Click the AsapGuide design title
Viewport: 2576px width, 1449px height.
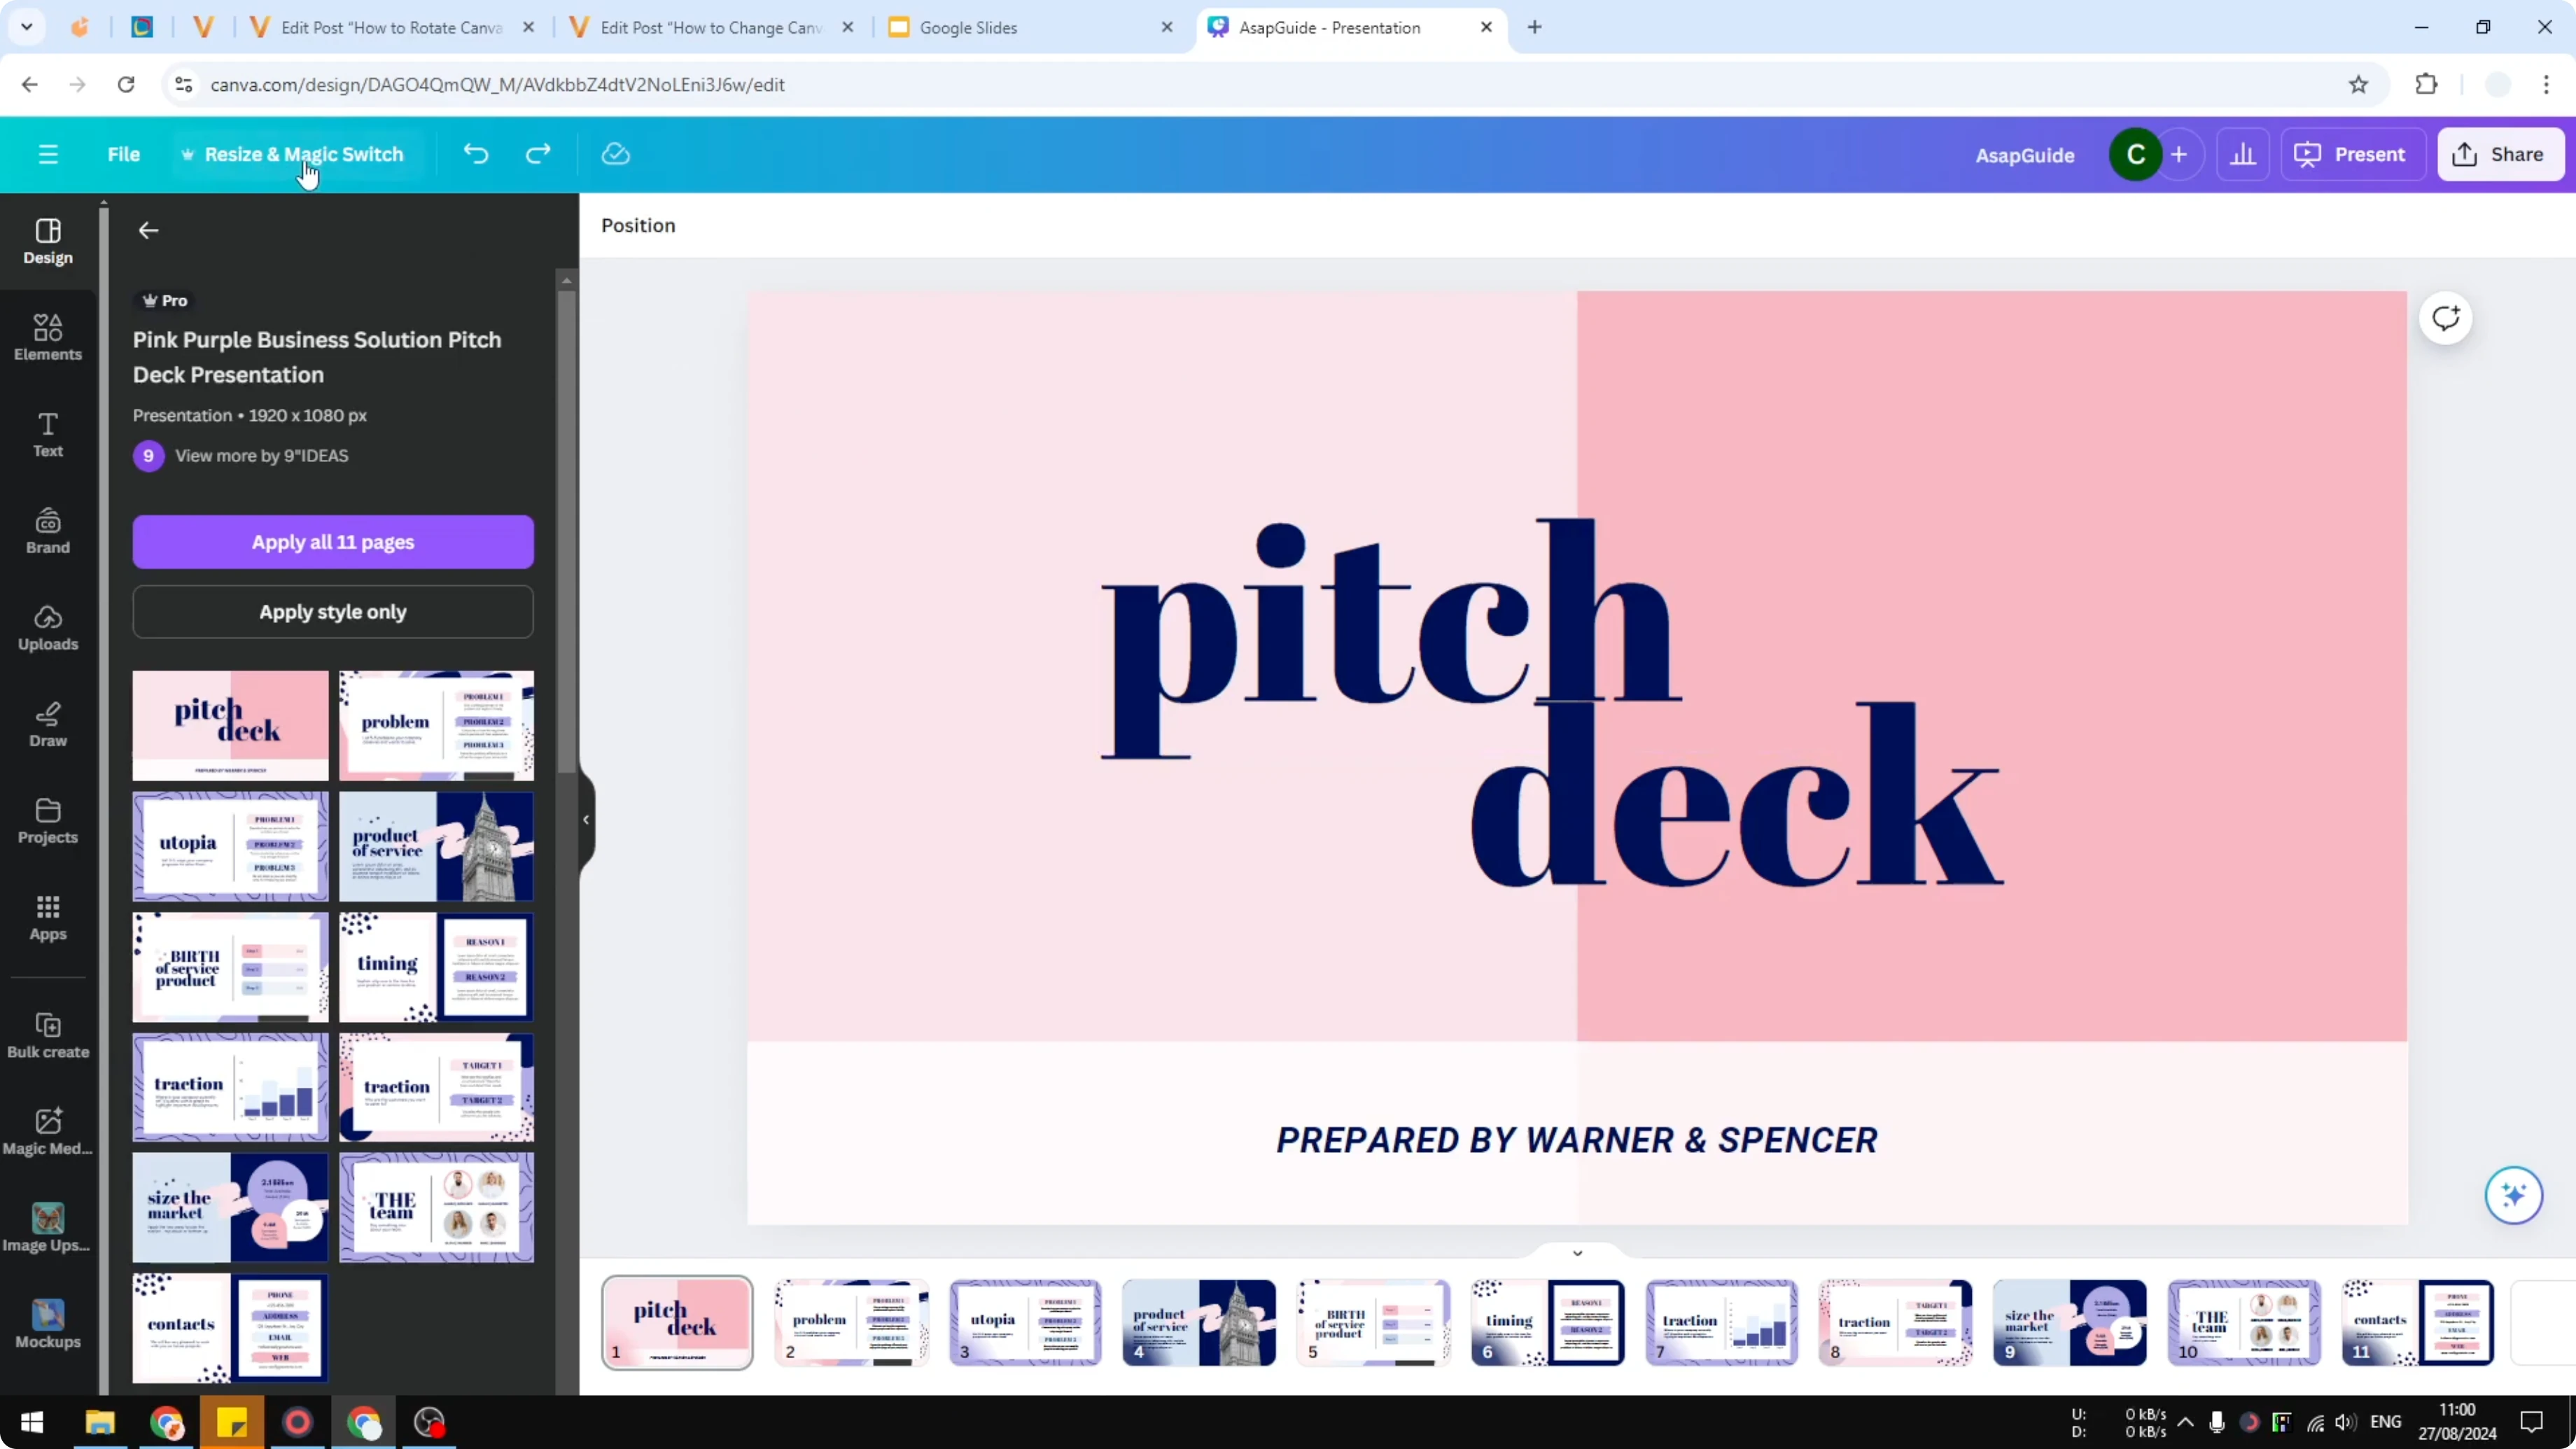[x=2024, y=155]
